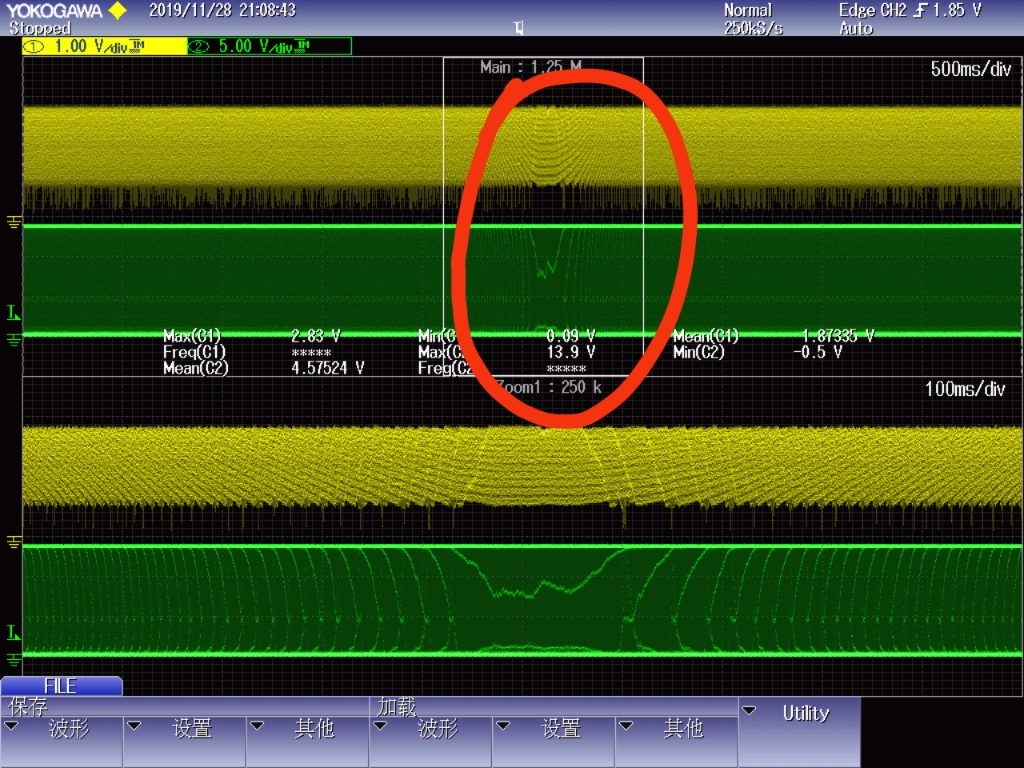This screenshot has height=768, width=1024.
Task: Expand the Utility menu
Action: 799,731
